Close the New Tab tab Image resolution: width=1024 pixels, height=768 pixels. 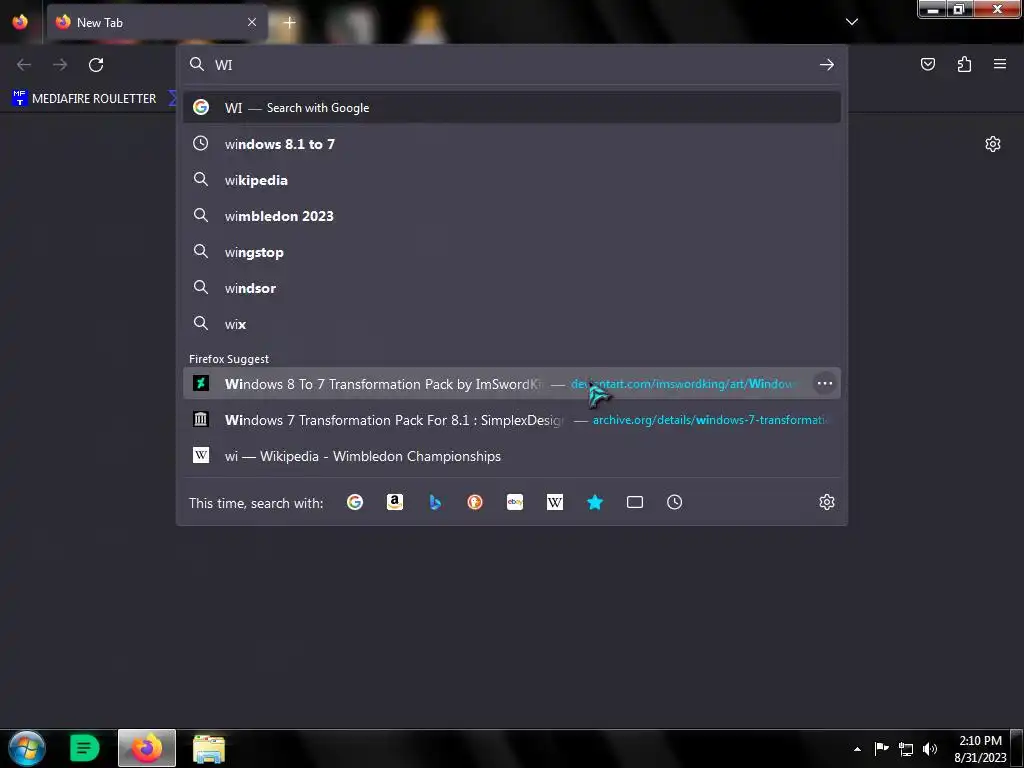[251, 22]
